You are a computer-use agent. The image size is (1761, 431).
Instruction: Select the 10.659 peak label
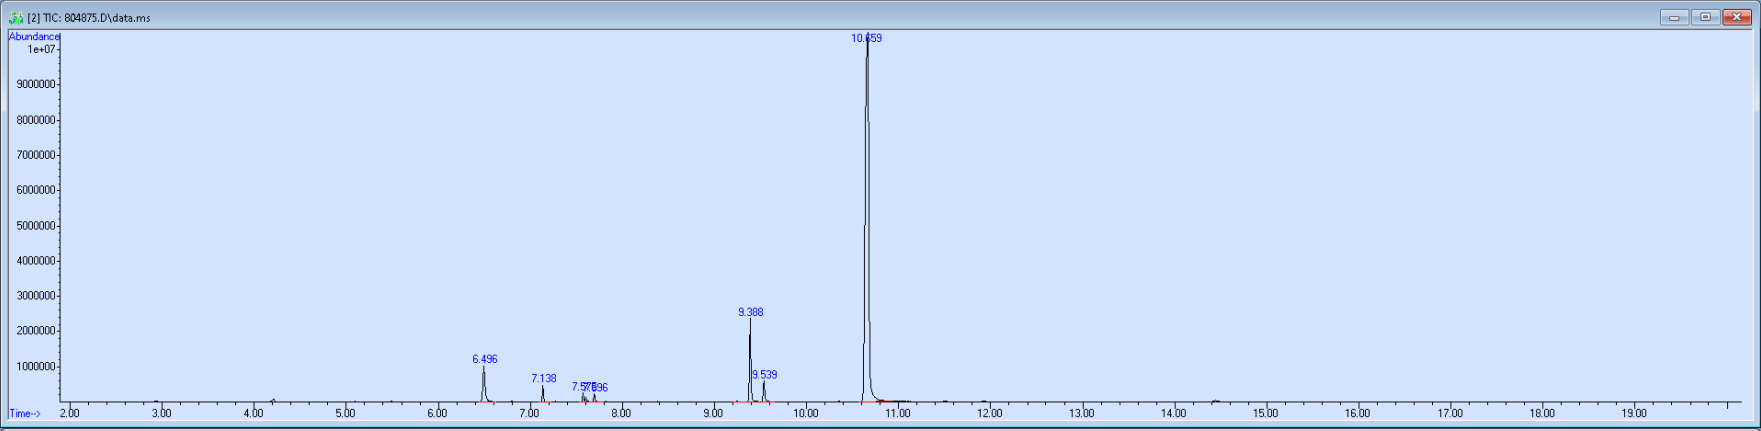coord(866,38)
